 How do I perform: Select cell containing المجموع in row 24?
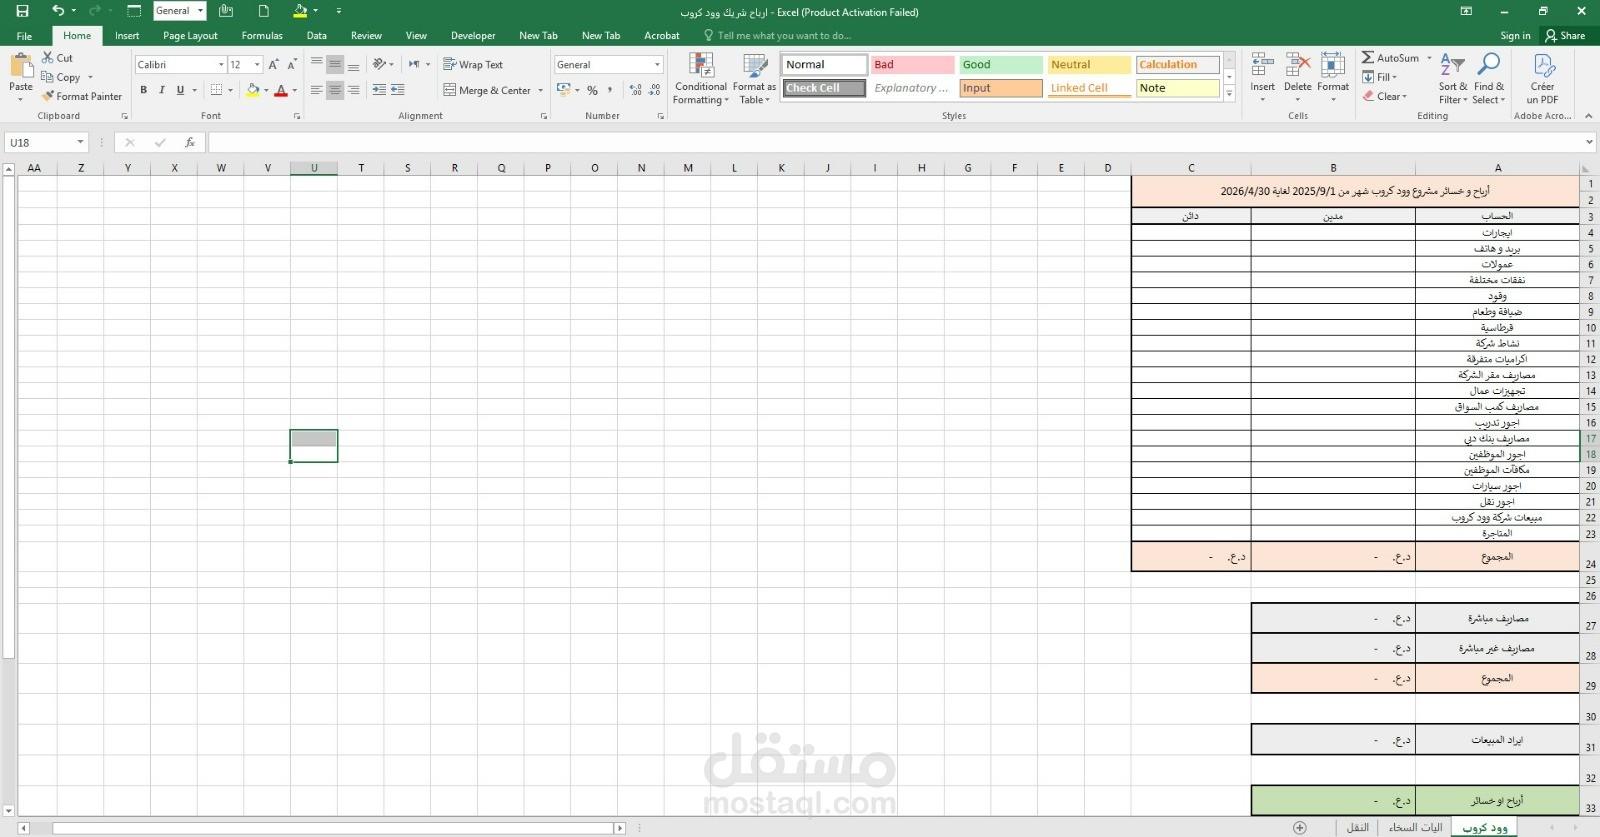tap(1497, 557)
